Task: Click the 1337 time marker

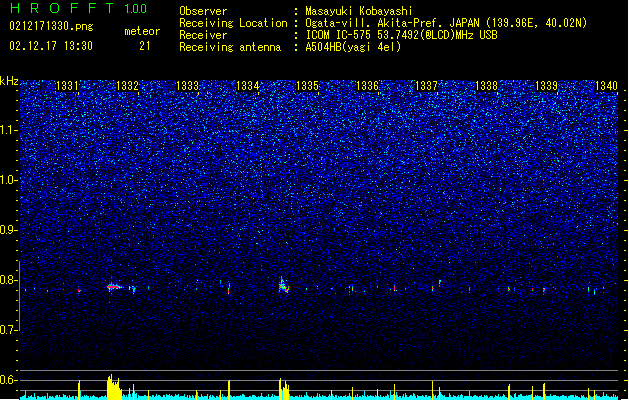Action: point(426,86)
